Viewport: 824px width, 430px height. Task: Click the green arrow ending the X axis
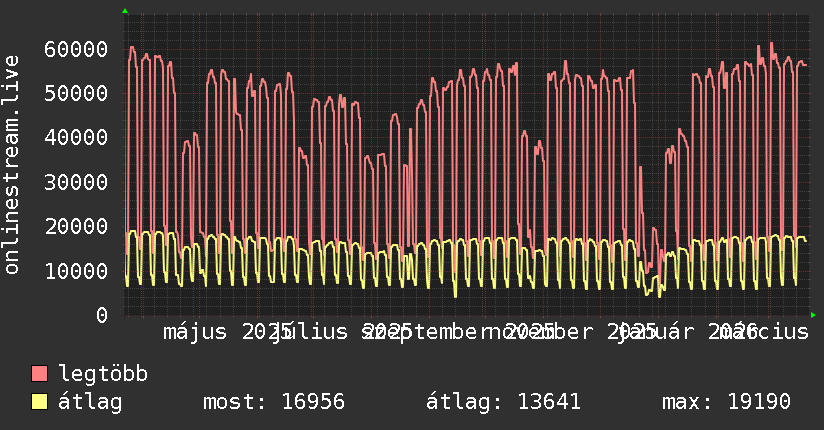point(813,315)
